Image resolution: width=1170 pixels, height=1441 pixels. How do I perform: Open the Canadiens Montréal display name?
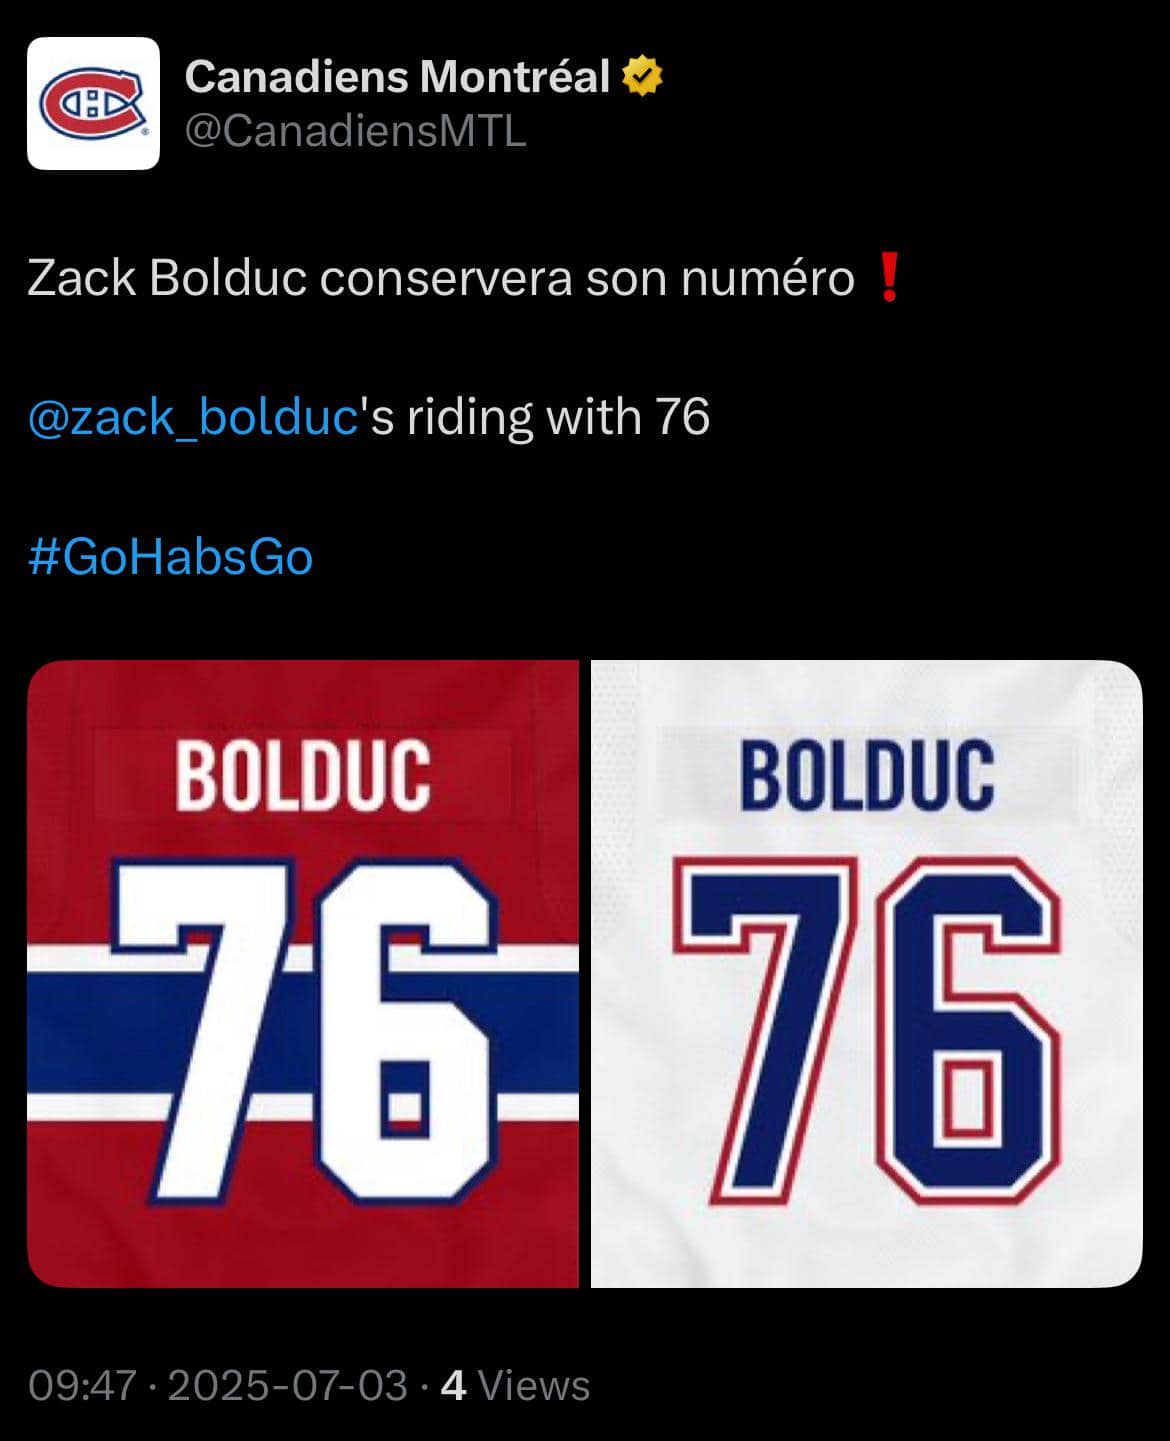pyautogui.click(x=397, y=77)
